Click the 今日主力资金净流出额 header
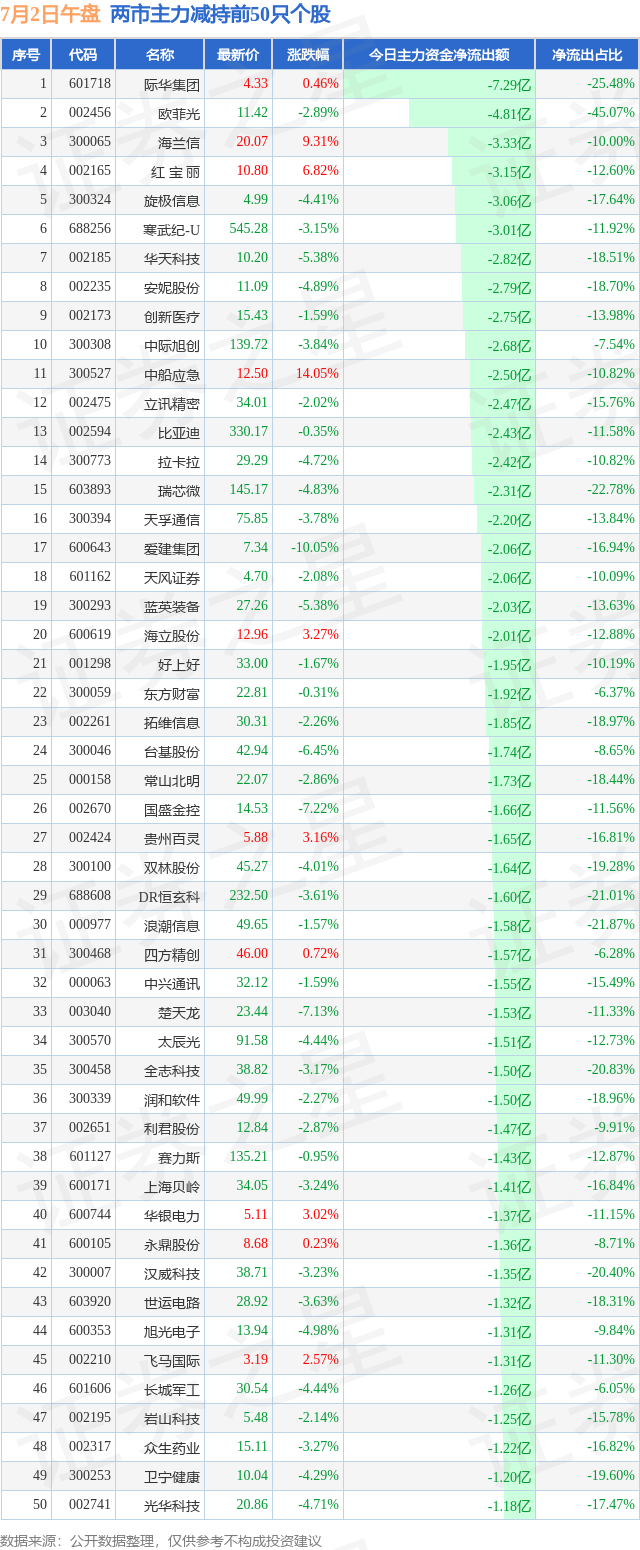640x1550 pixels. click(x=439, y=55)
